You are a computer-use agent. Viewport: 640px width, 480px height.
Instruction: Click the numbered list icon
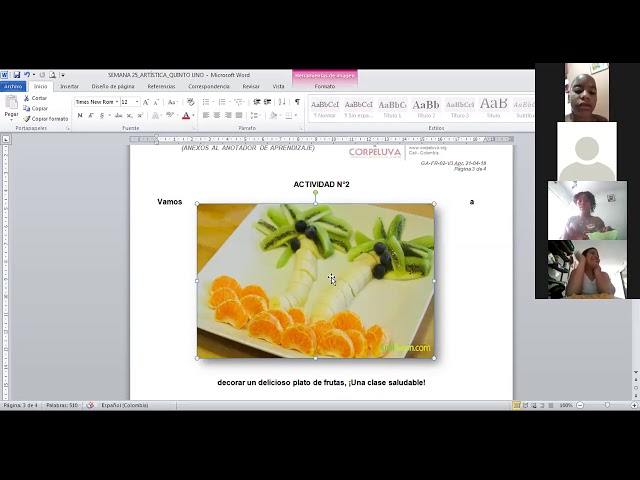222,102
